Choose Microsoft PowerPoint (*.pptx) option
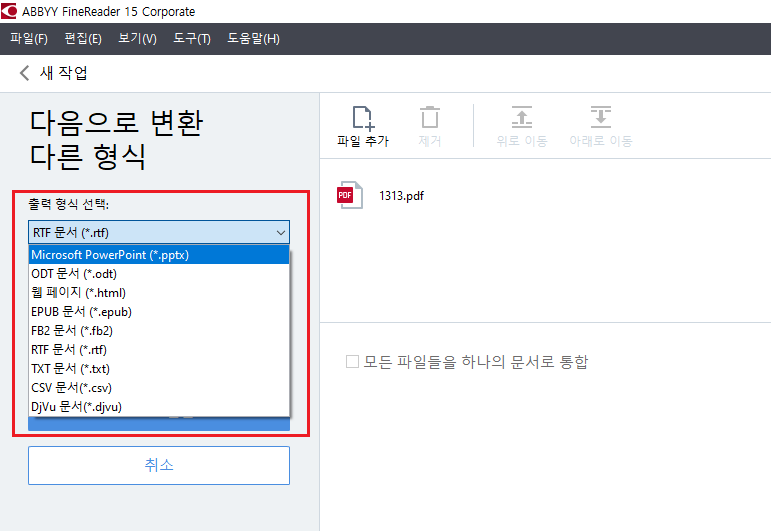Viewport: 771px width, 531px height. coord(159,255)
